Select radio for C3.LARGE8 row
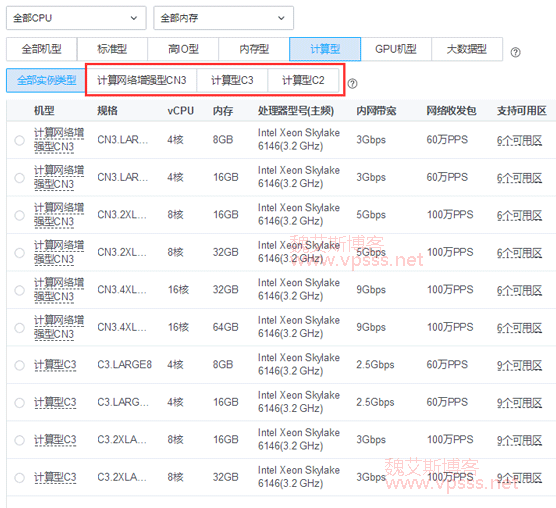 pyautogui.click(x=20, y=365)
